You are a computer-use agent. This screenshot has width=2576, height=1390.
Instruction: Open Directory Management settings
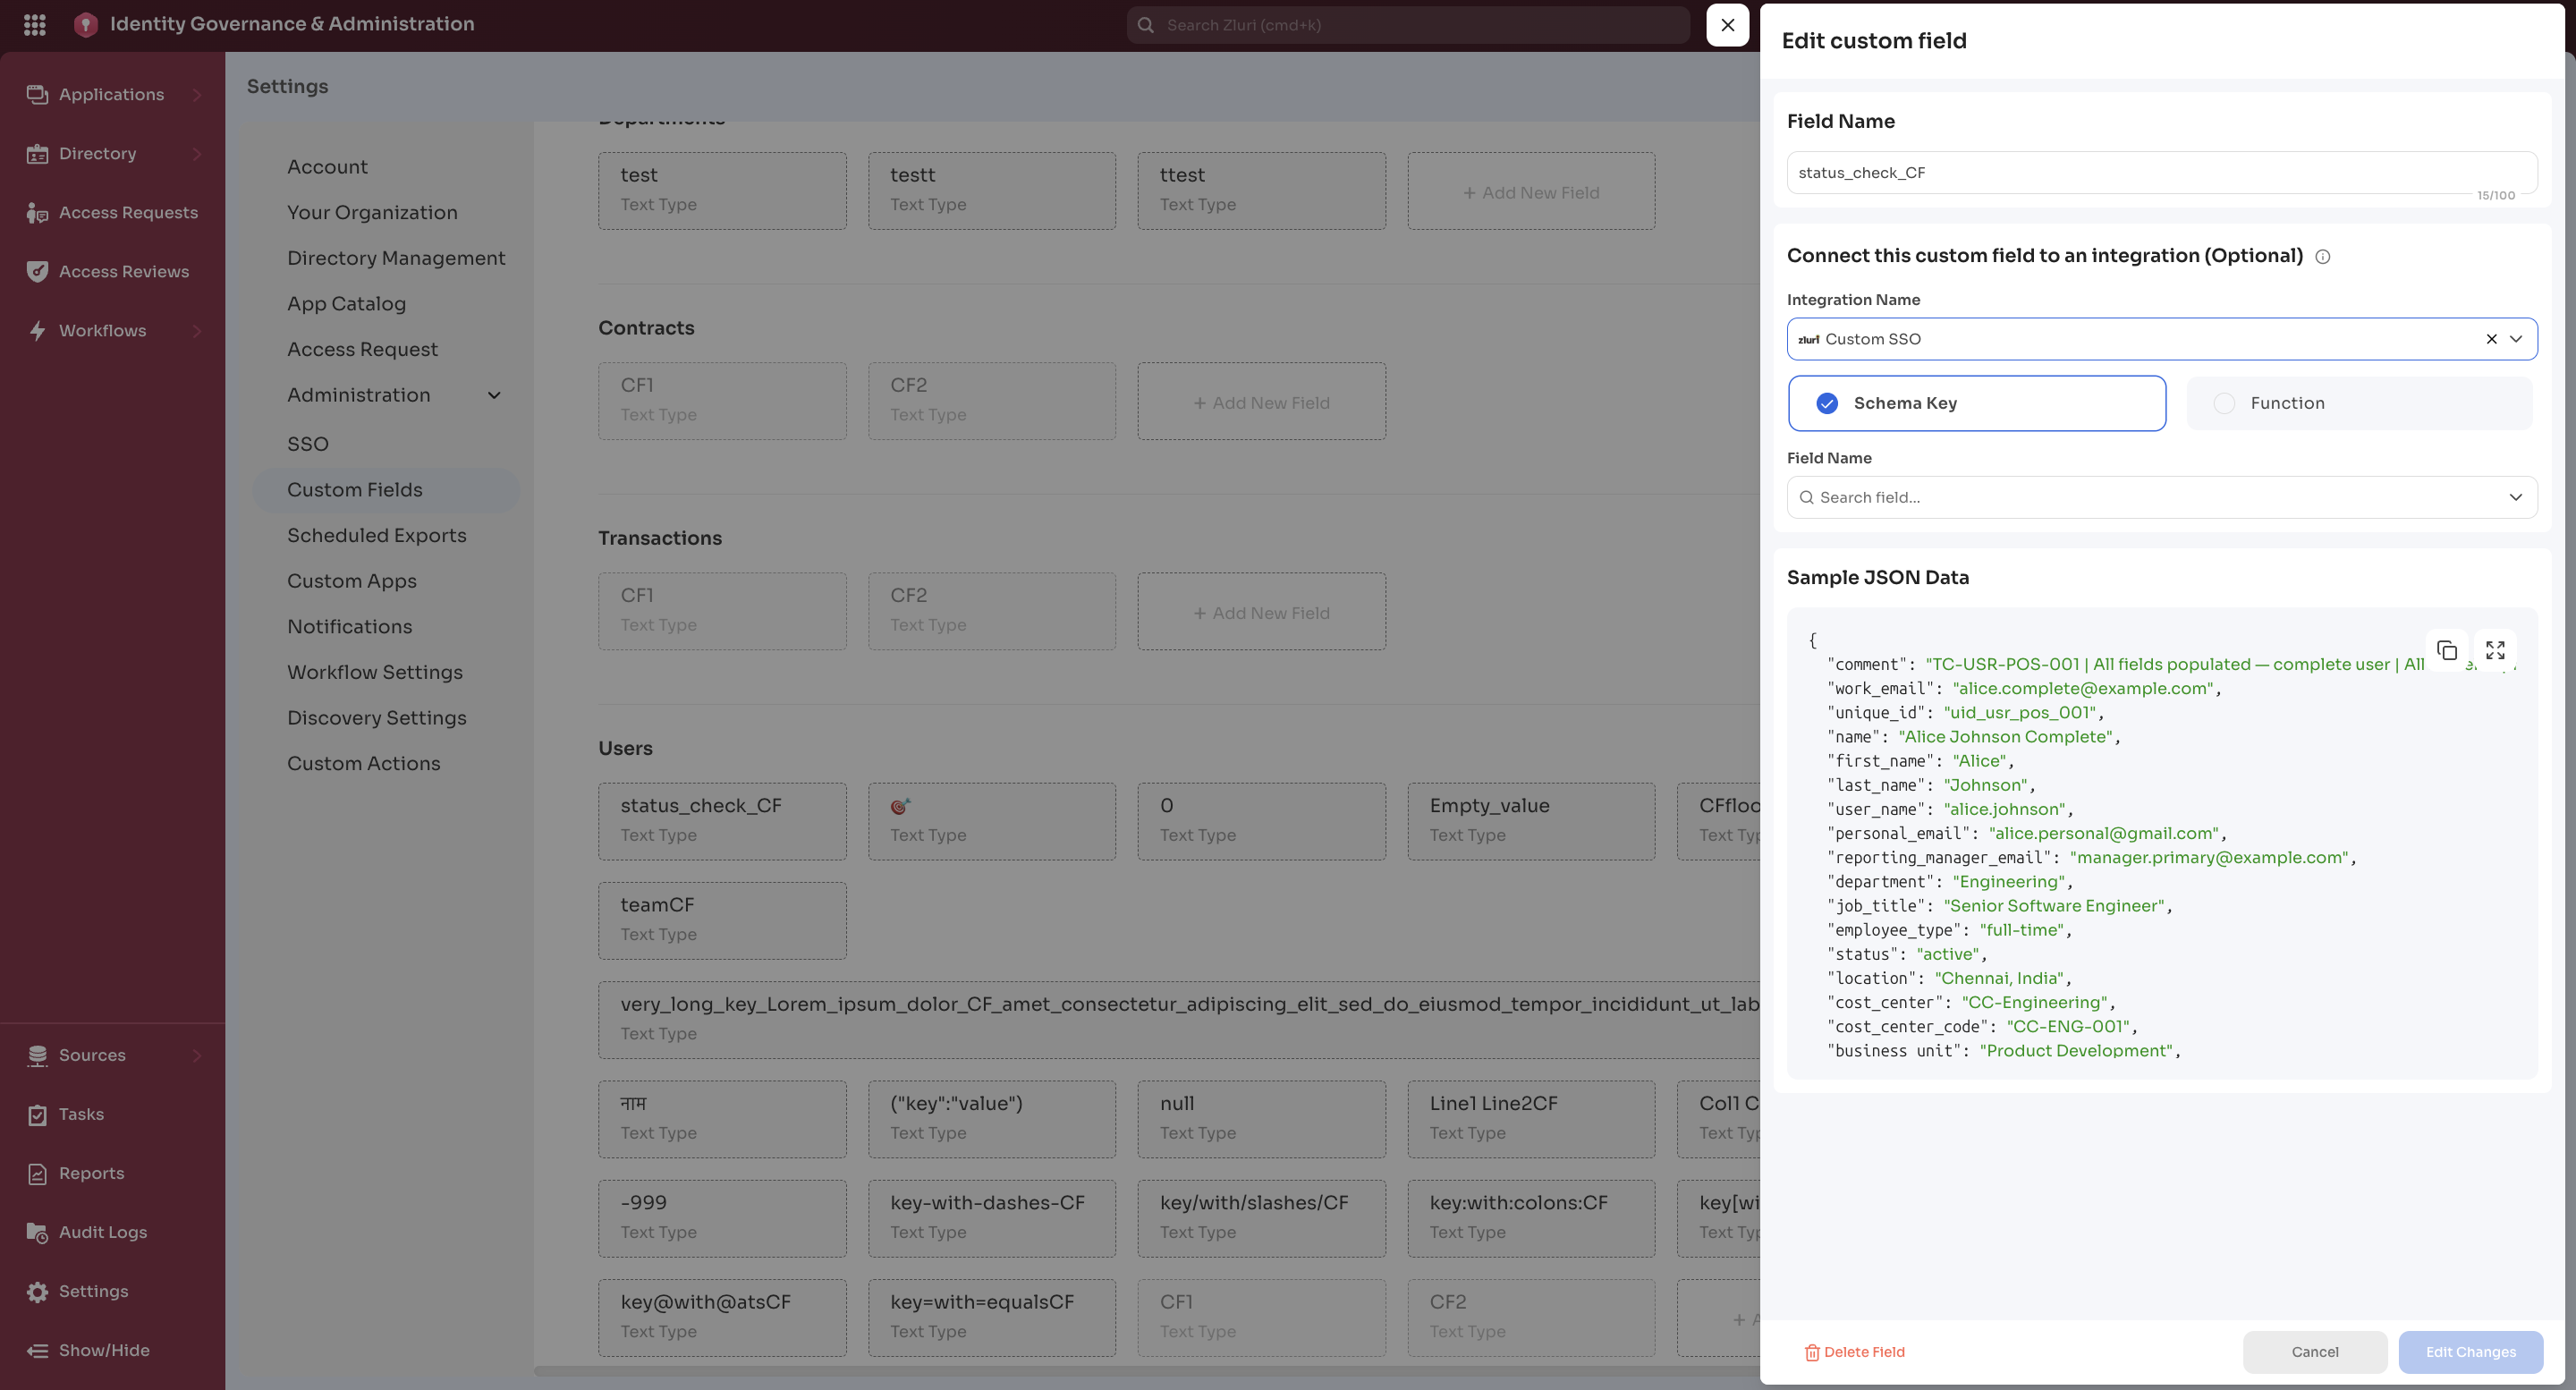click(396, 258)
